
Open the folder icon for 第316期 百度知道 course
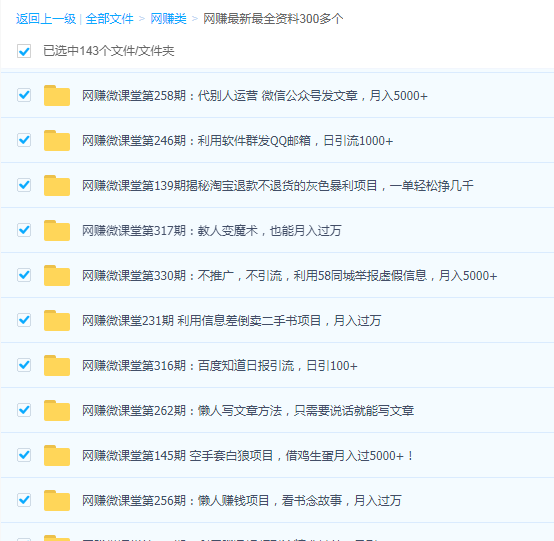point(57,365)
